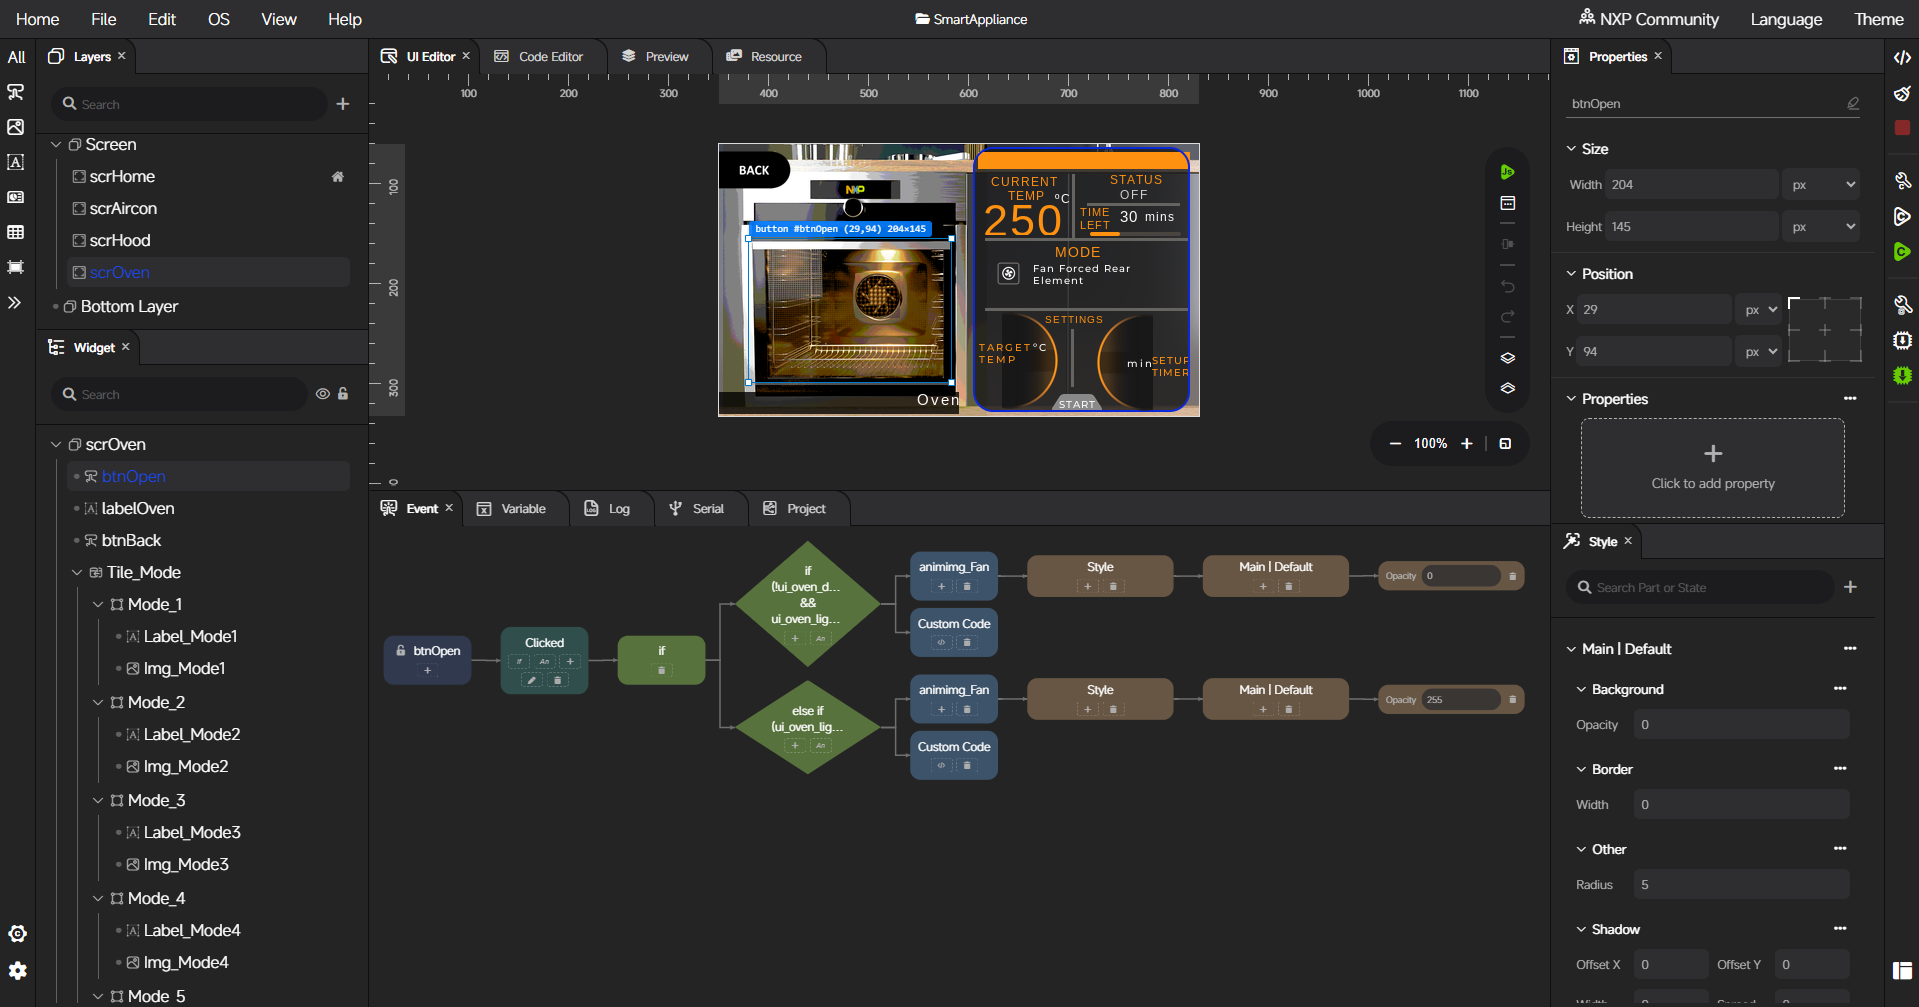
Task: Click the rename pencil icon next to btnOpen
Action: [x=1853, y=103]
